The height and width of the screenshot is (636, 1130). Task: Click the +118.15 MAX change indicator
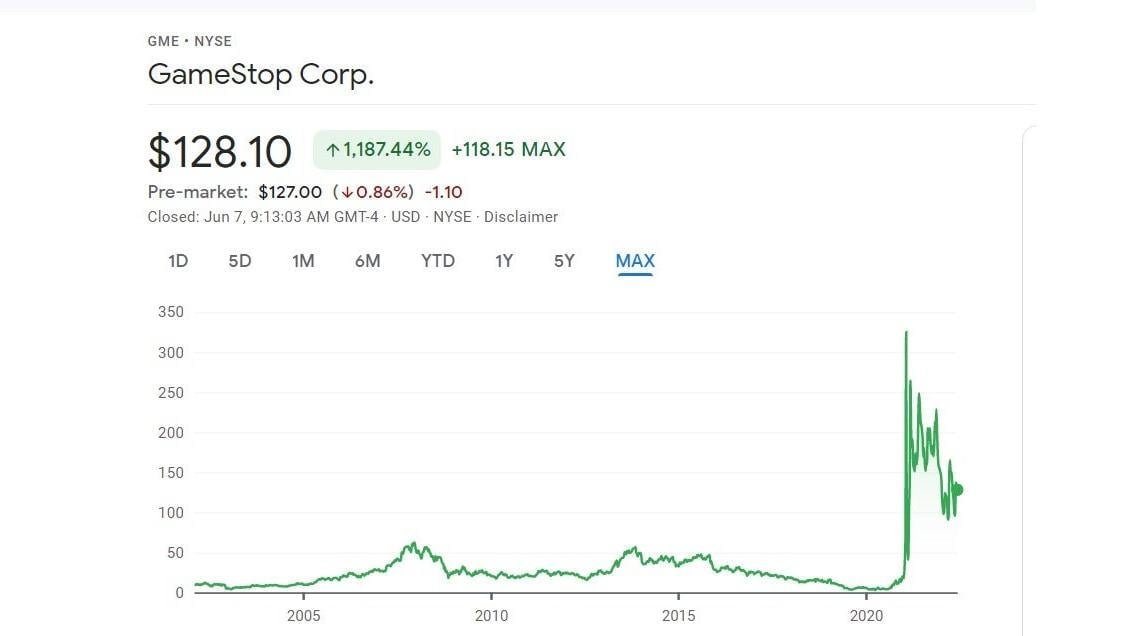[508, 149]
